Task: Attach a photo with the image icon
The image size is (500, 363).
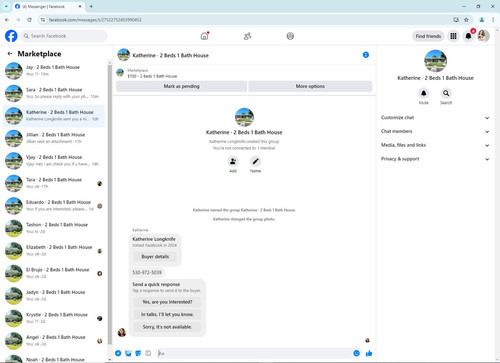Action: pyautogui.click(x=128, y=353)
